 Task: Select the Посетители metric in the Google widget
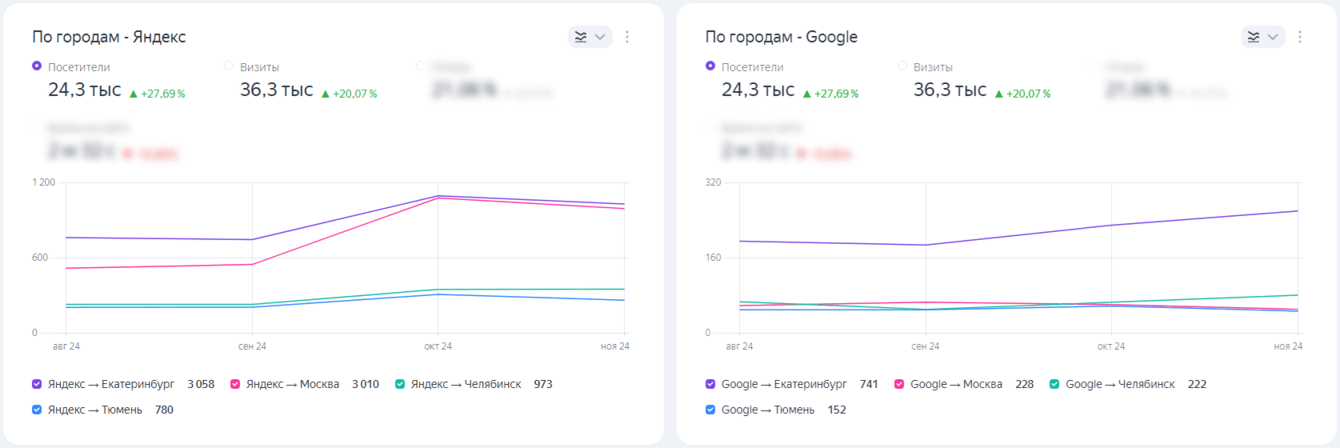[x=710, y=66]
